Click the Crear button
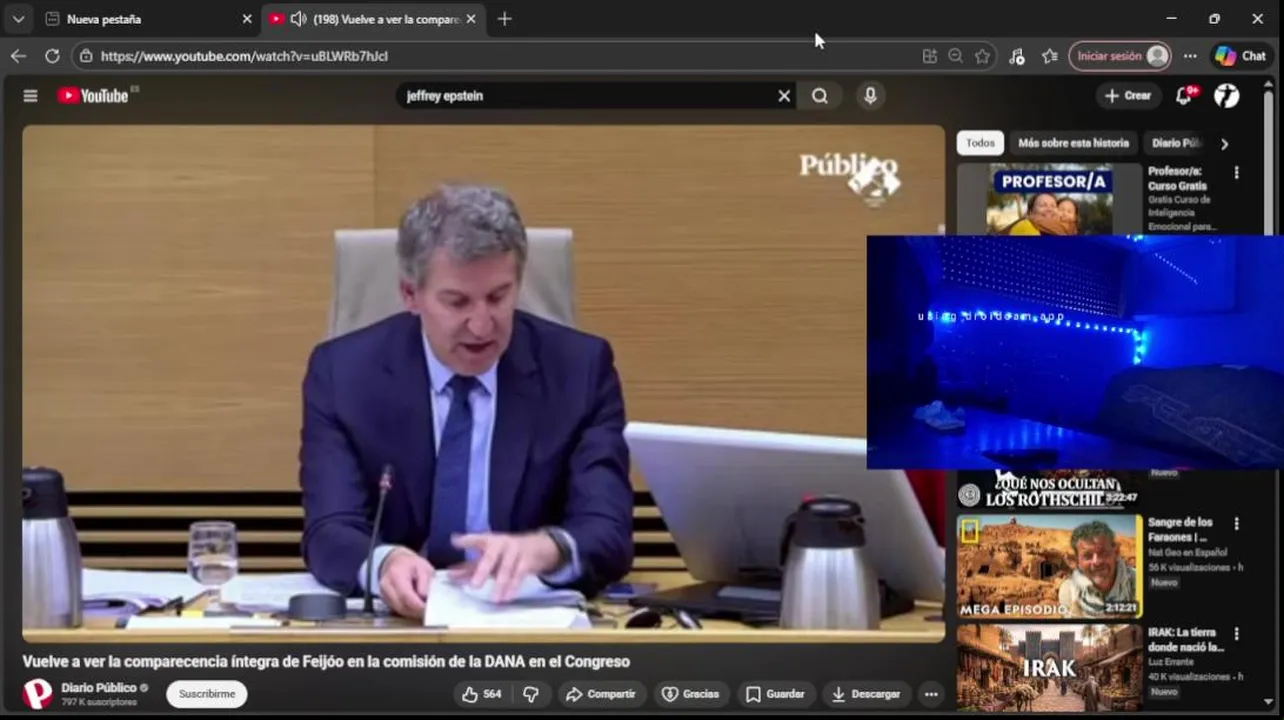The height and width of the screenshot is (720, 1284). [x=1128, y=96]
